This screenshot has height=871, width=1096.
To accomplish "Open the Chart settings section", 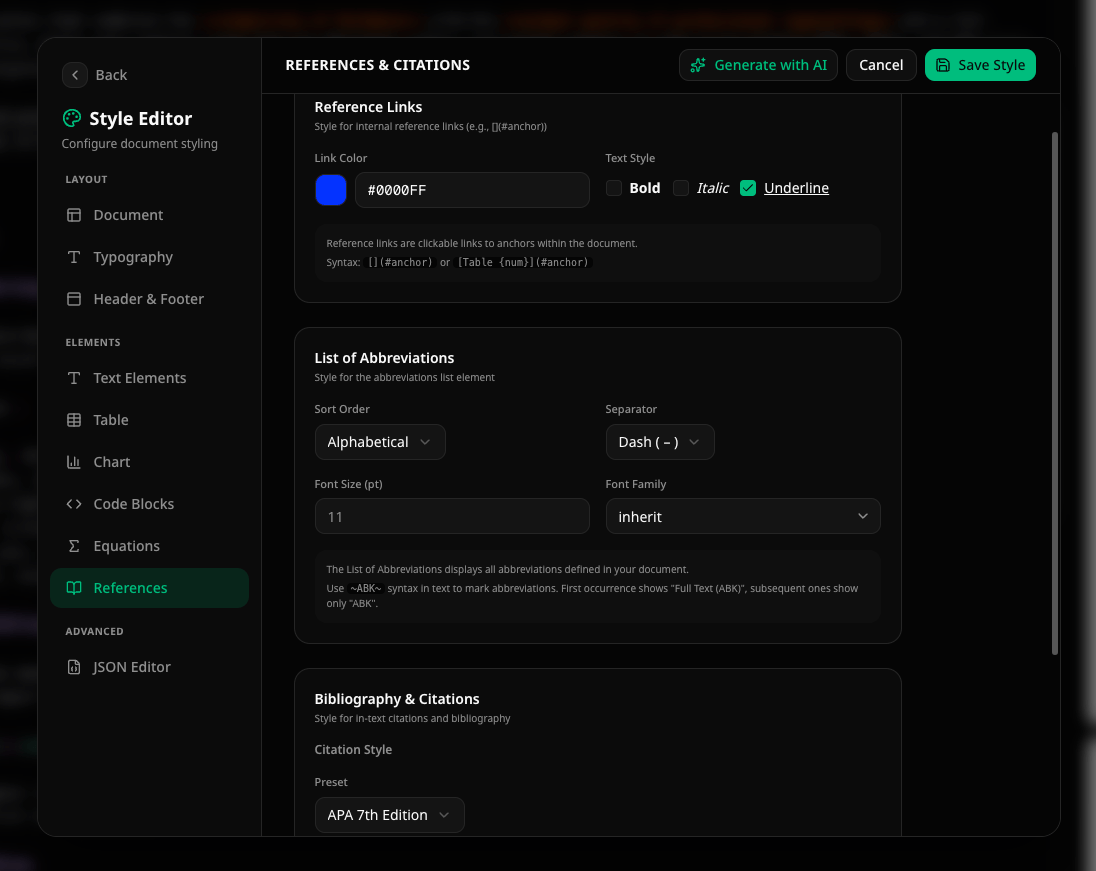I will (150, 462).
